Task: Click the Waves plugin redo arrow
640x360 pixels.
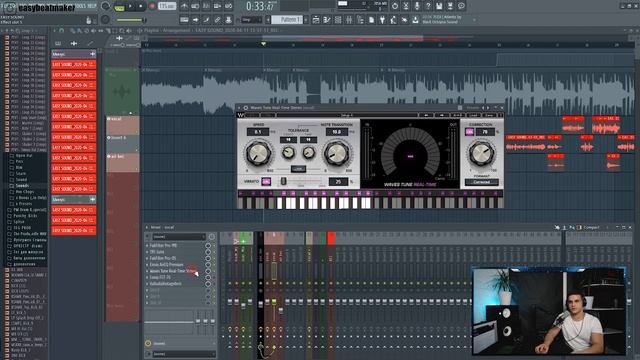Action: tap(441, 115)
